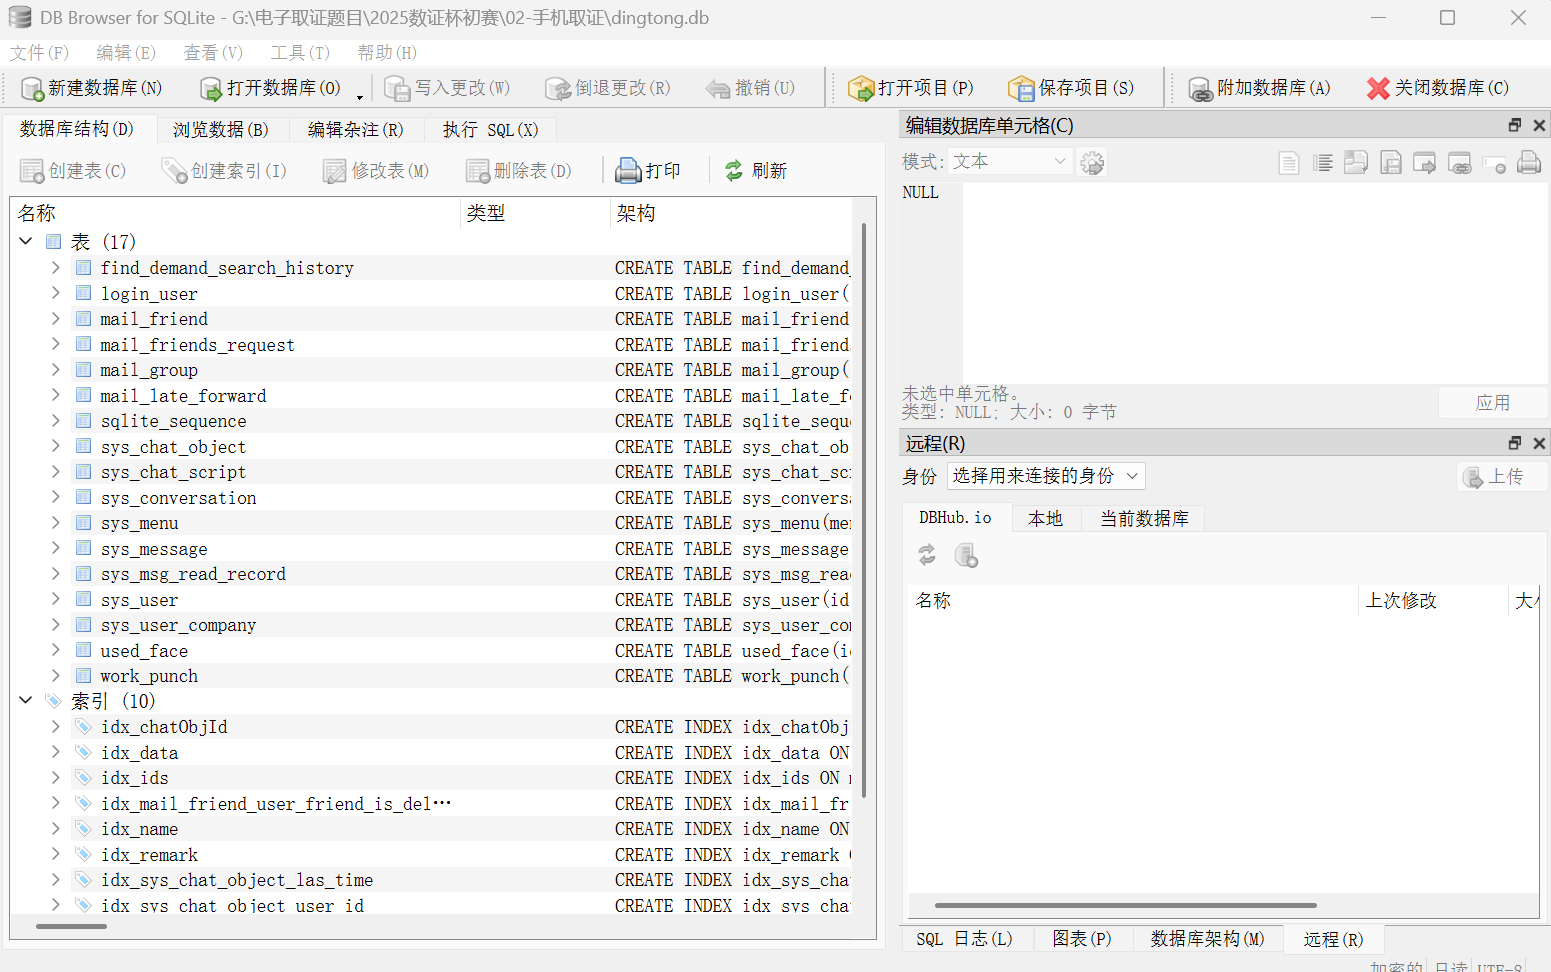The width and height of the screenshot is (1551, 972).
Task: Switch to the 浏览数据 tab
Action: (220, 130)
